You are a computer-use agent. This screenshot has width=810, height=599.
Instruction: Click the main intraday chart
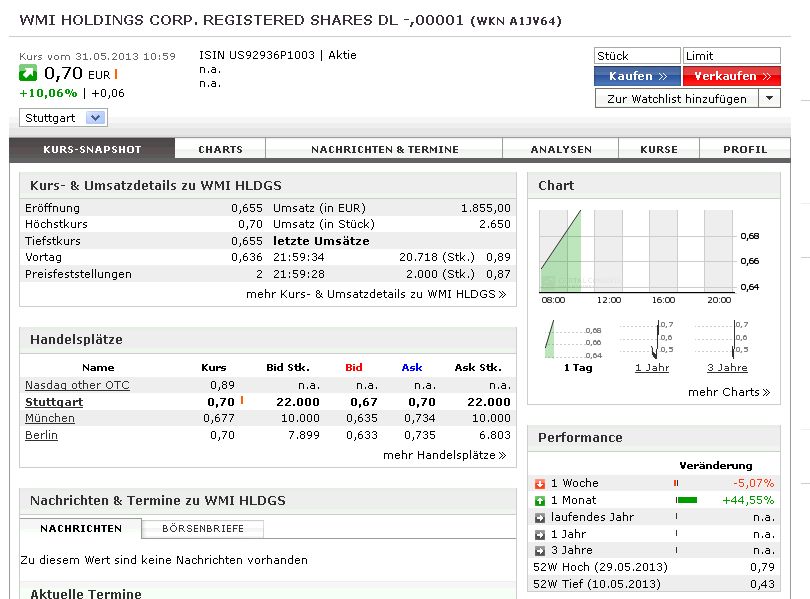point(648,257)
